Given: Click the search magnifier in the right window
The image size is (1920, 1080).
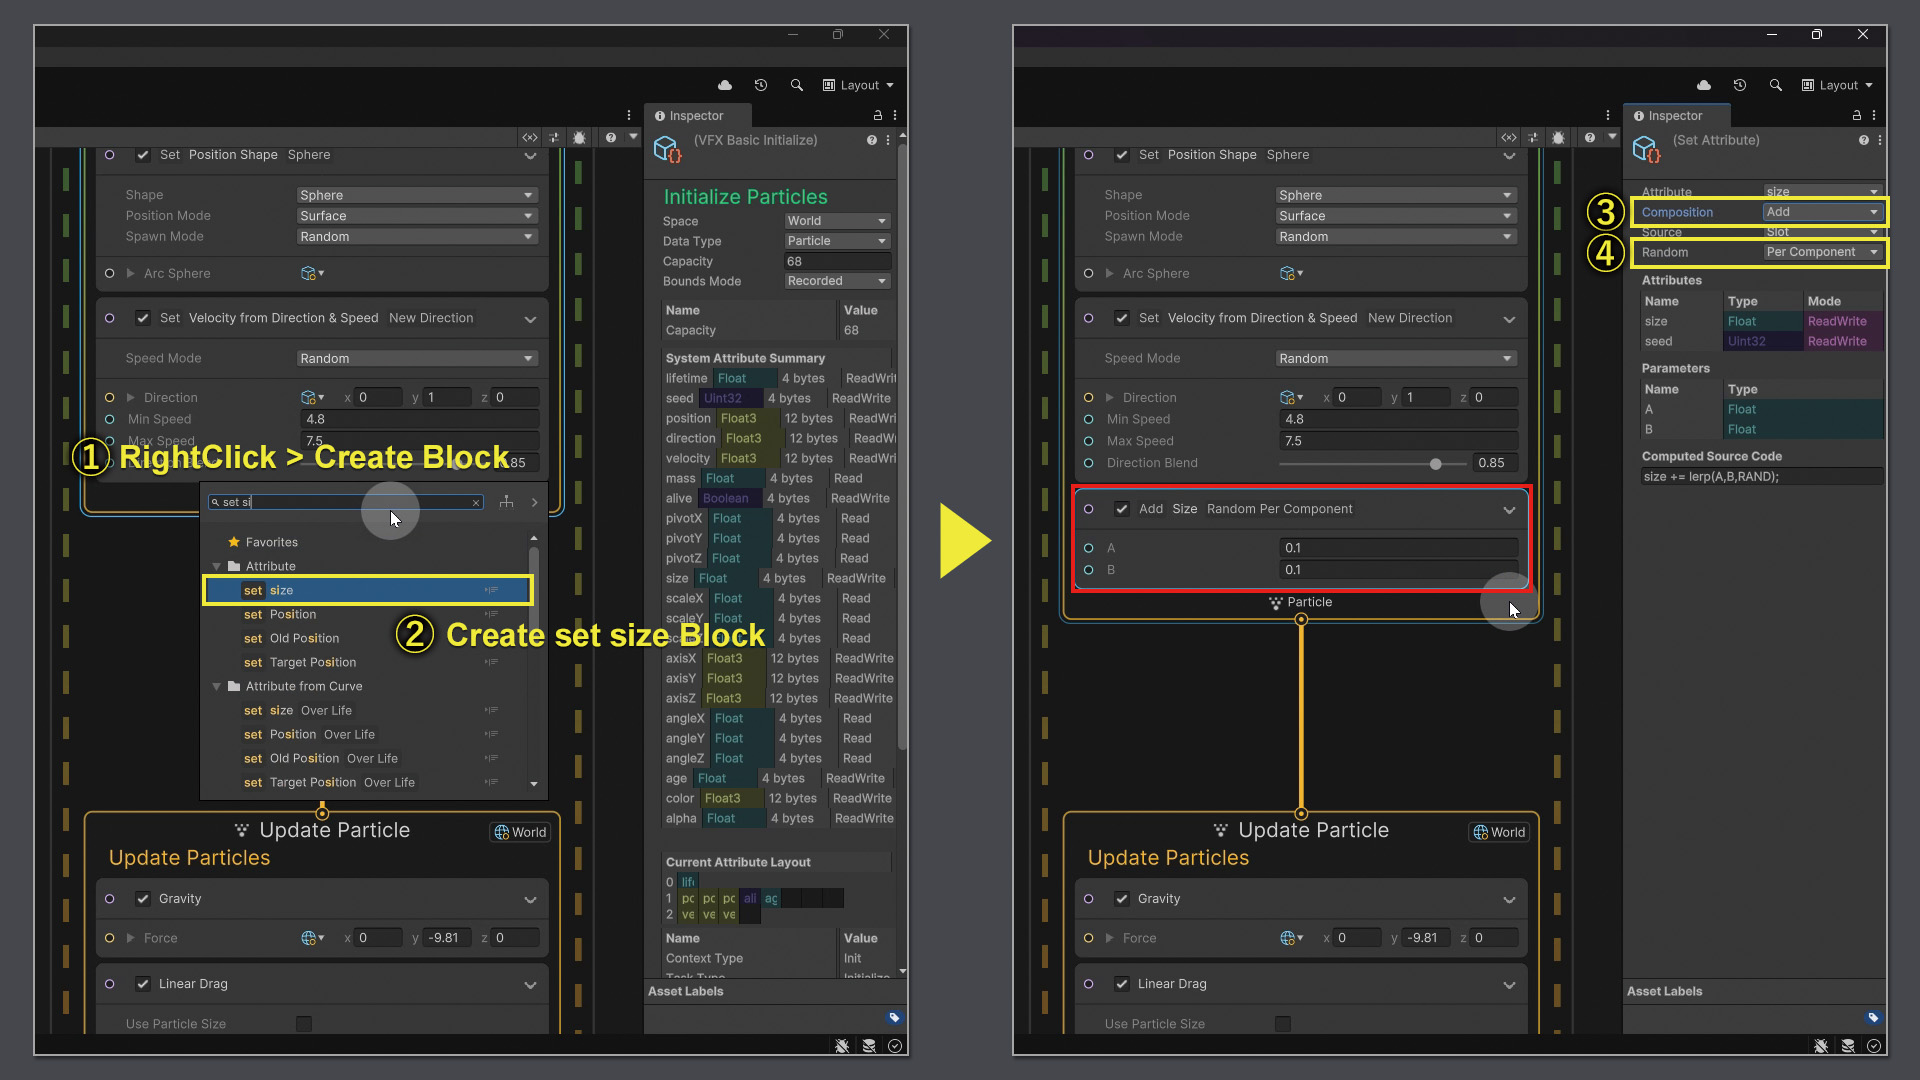Looking at the screenshot, I should tap(1776, 85).
